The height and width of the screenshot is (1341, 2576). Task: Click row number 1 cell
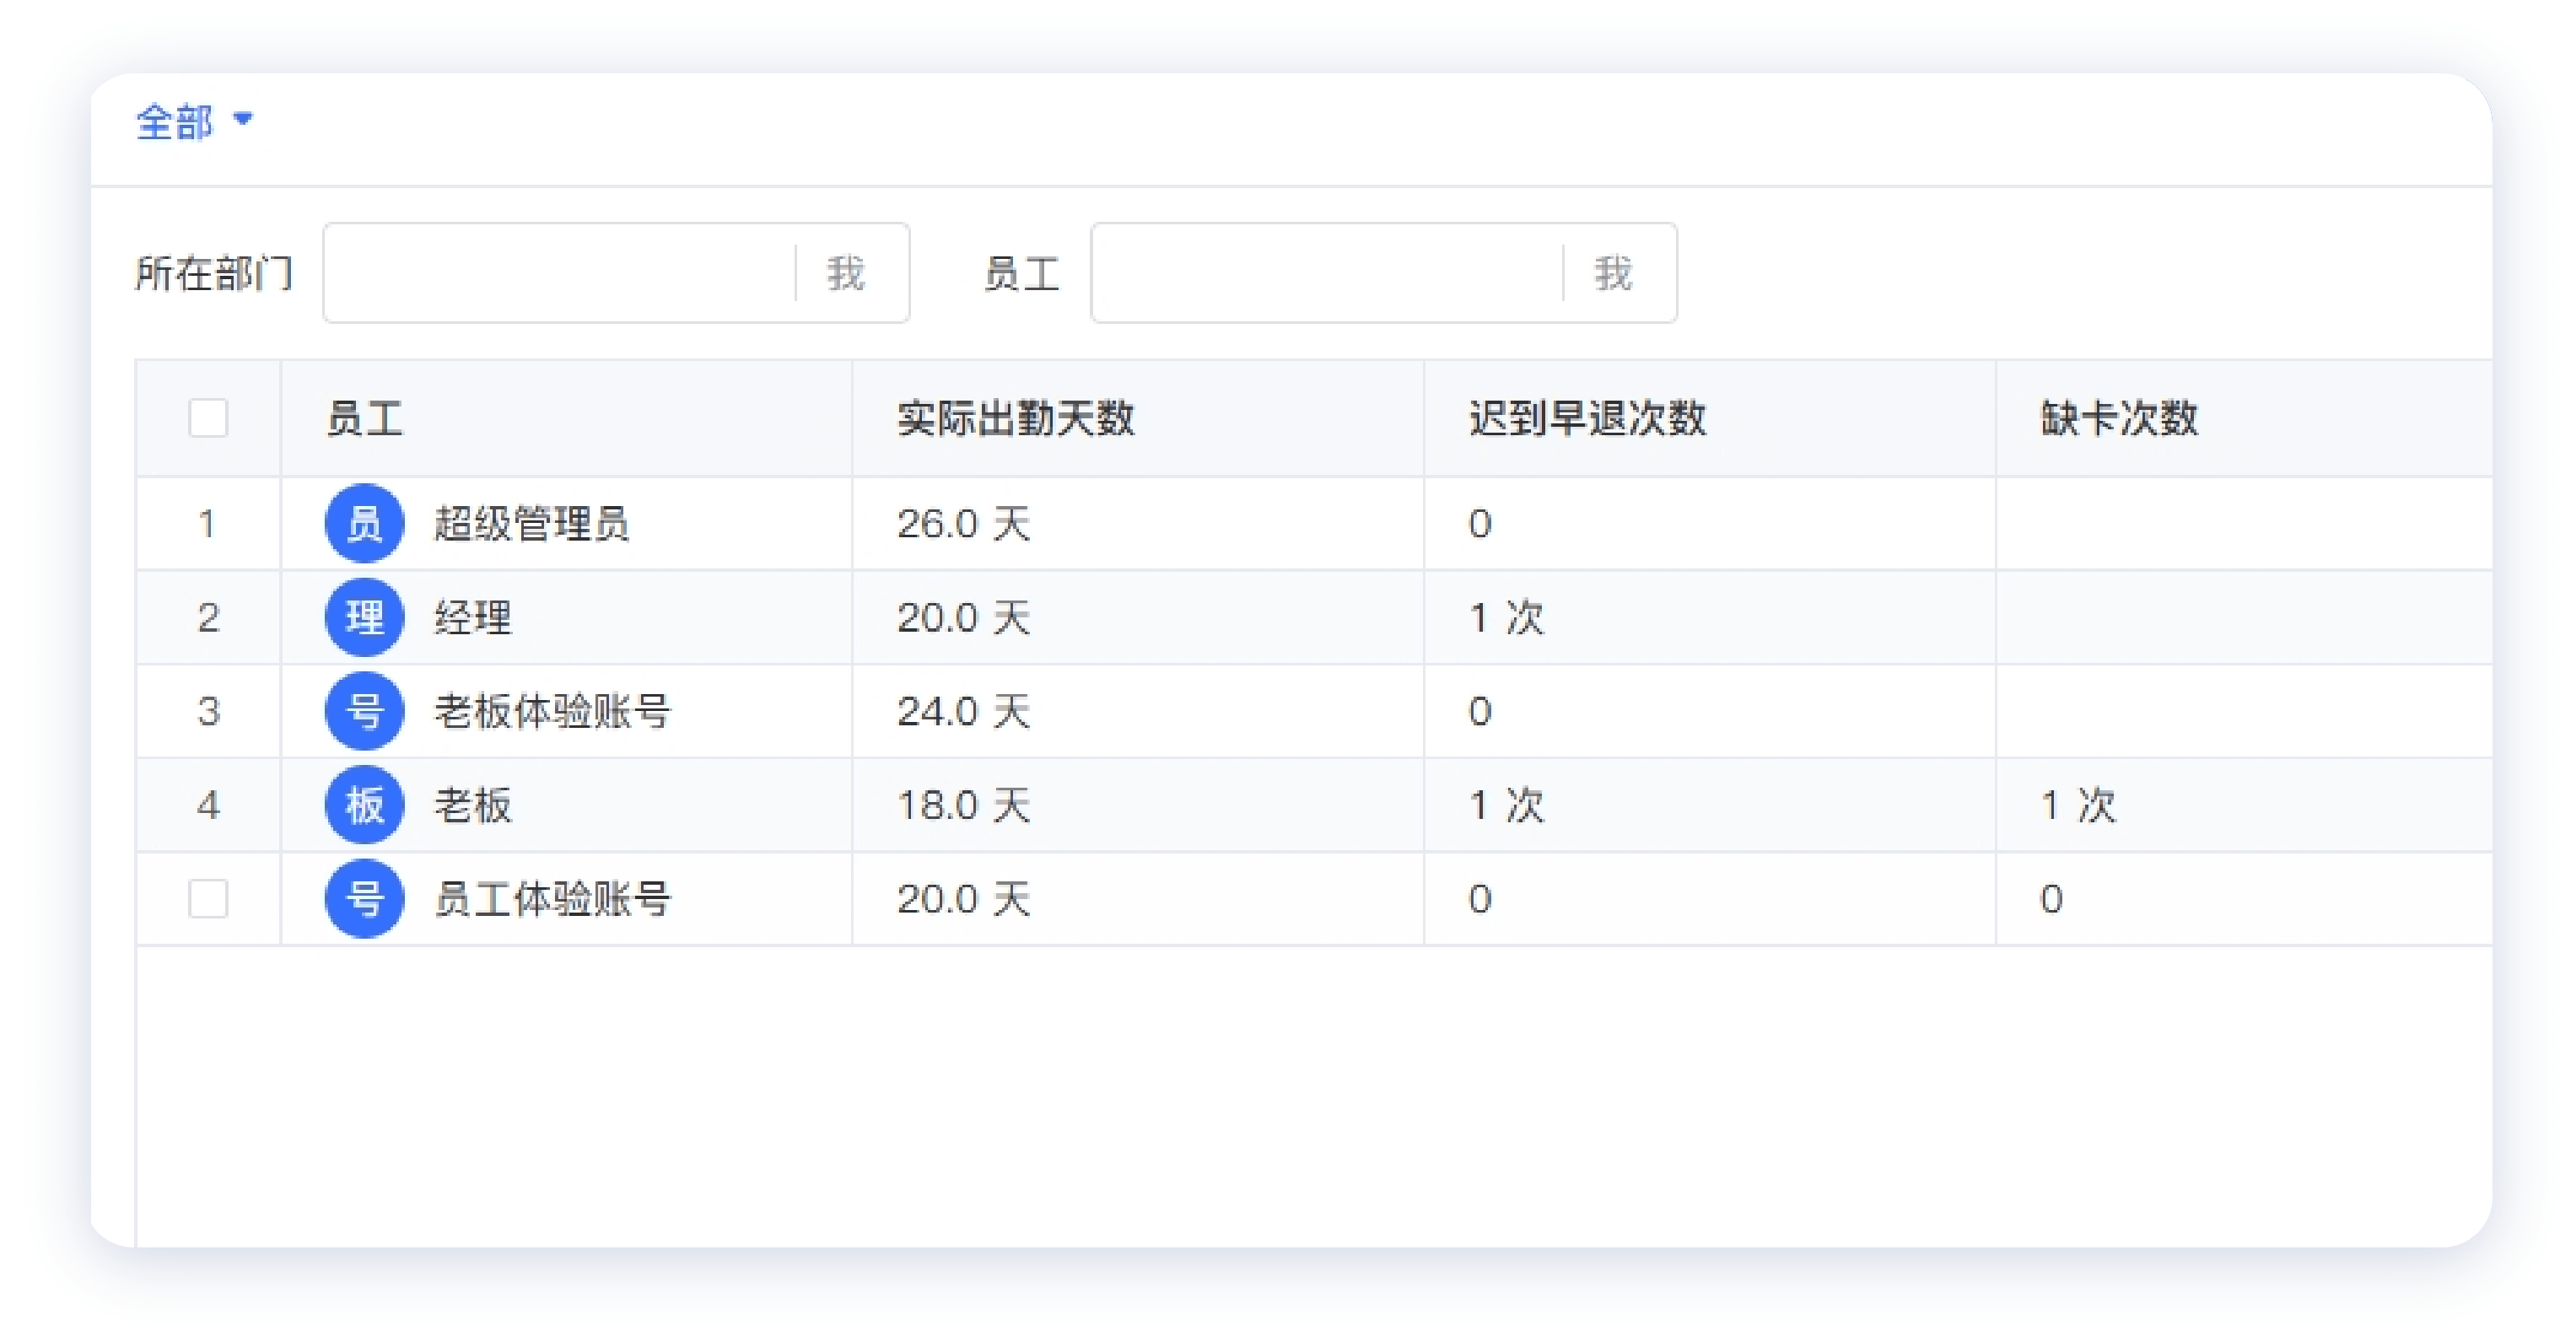pyautogui.click(x=207, y=523)
